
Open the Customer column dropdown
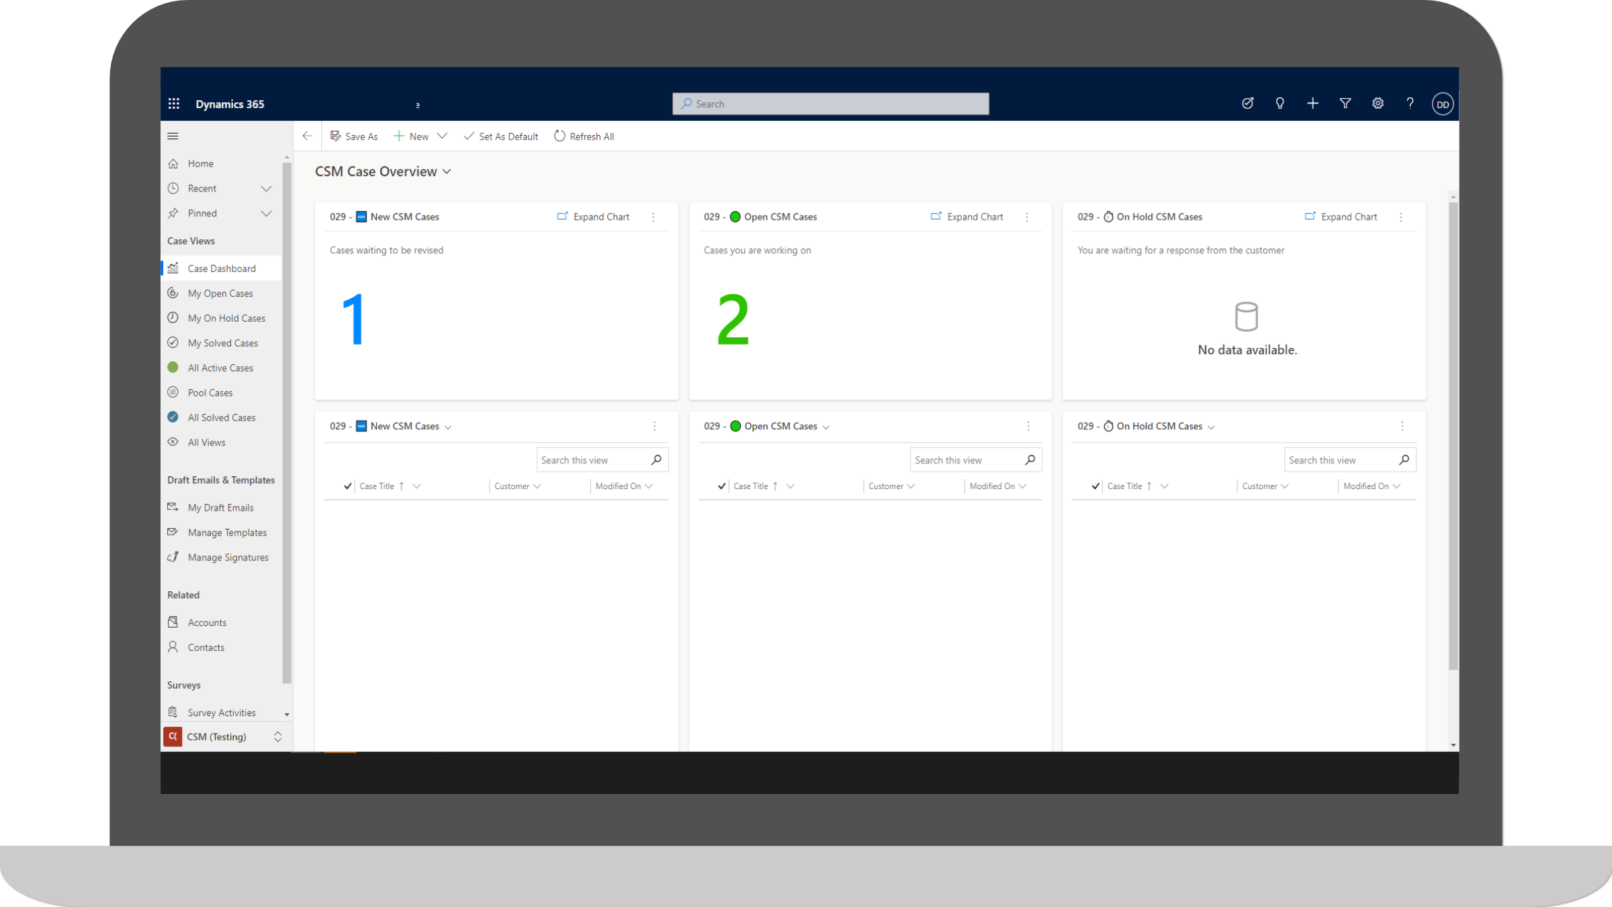point(538,486)
